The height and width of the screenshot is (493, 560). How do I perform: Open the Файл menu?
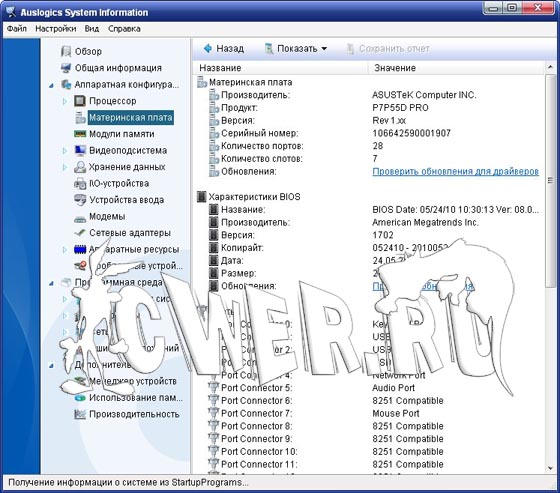[x=17, y=29]
